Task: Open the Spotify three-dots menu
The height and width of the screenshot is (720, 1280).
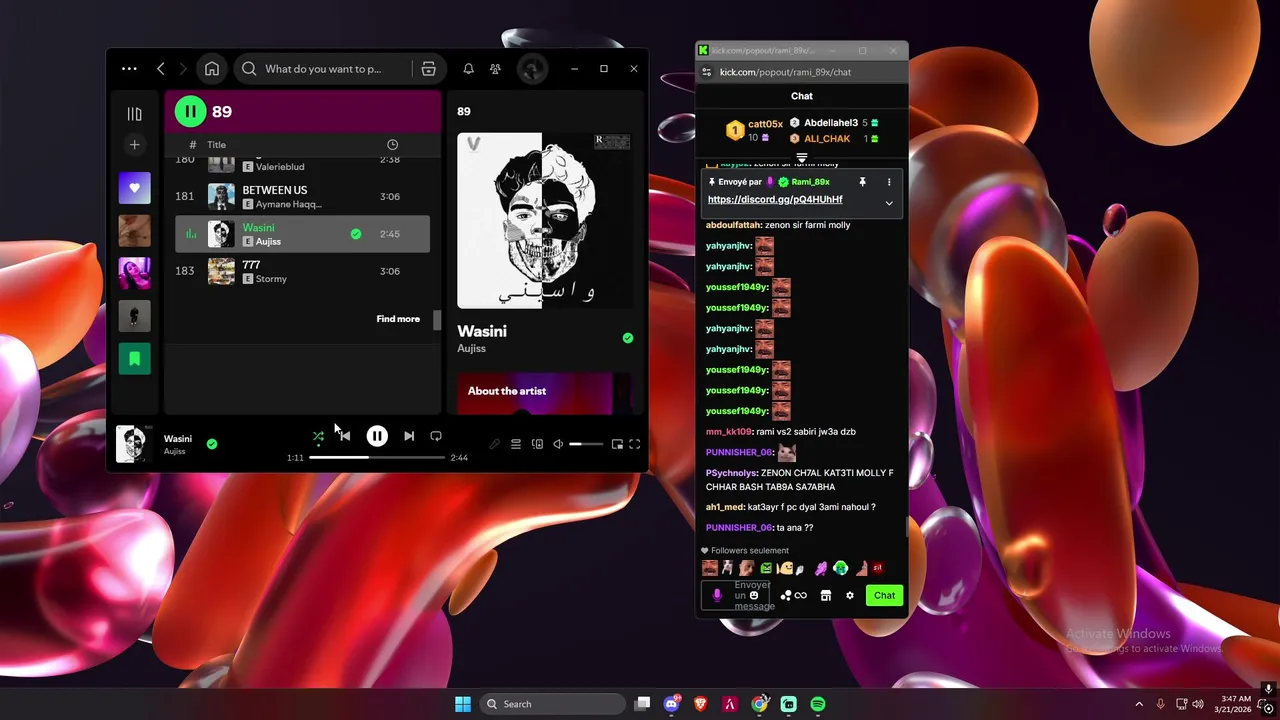Action: [x=129, y=69]
